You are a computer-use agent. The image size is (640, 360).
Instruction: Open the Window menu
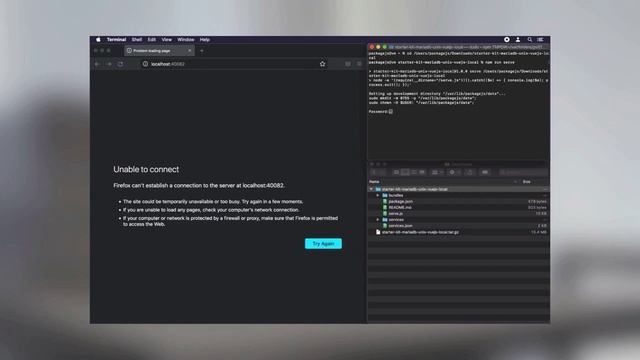point(186,40)
